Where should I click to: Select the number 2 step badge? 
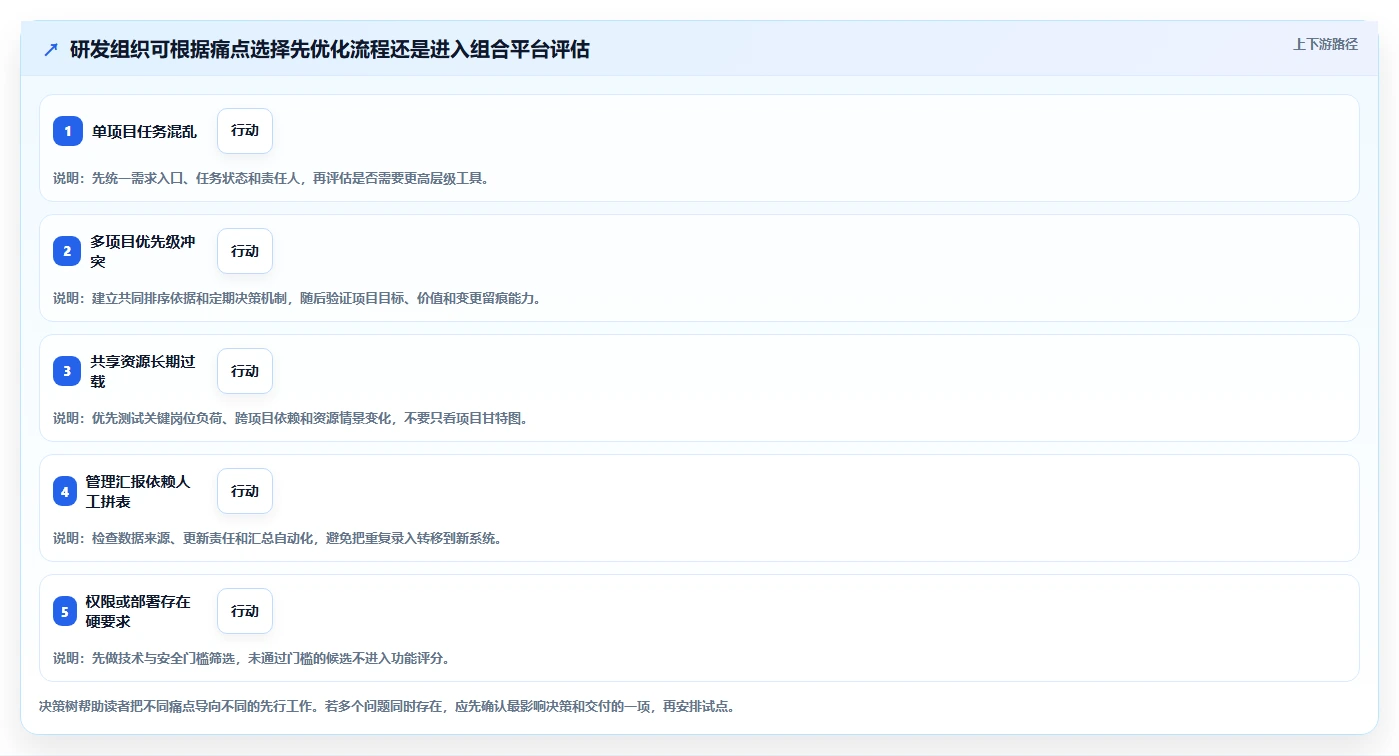[68, 251]
